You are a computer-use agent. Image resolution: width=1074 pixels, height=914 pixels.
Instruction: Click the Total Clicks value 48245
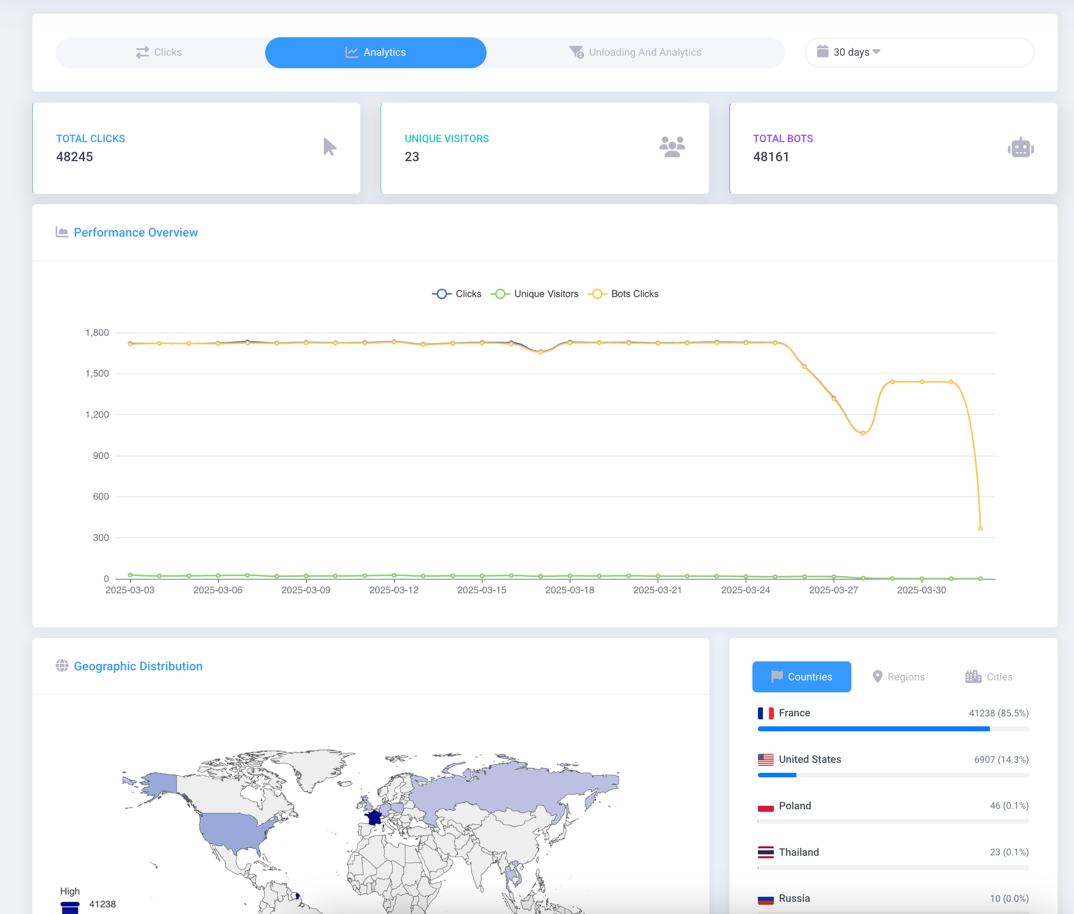(x=75, y=157)
